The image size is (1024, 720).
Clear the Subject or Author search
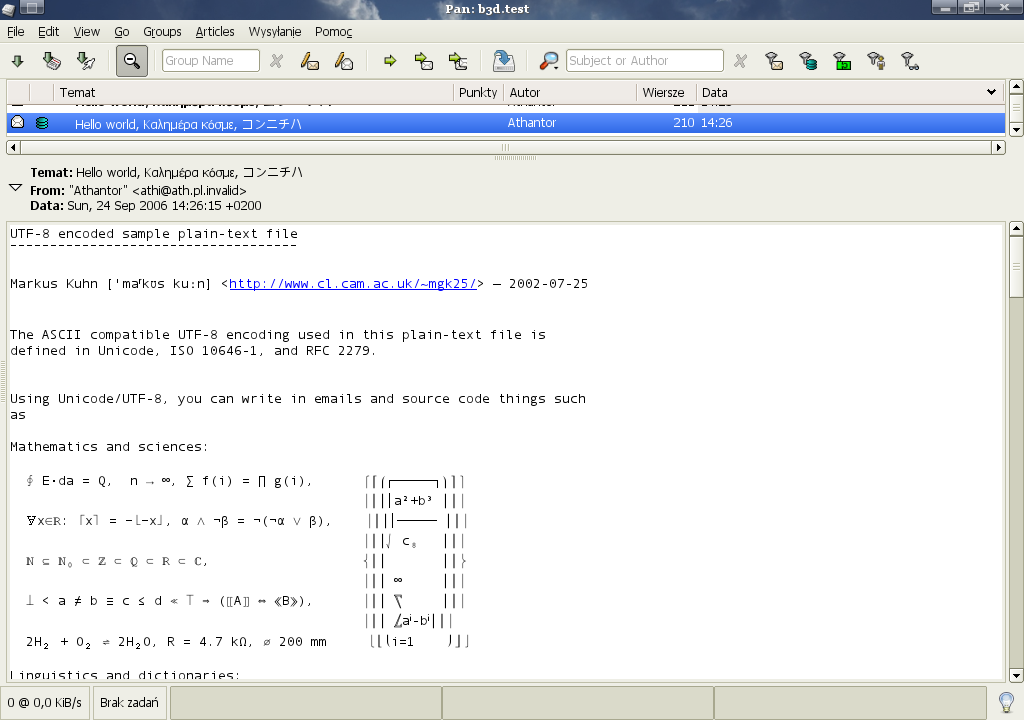(x=741, y=61)
